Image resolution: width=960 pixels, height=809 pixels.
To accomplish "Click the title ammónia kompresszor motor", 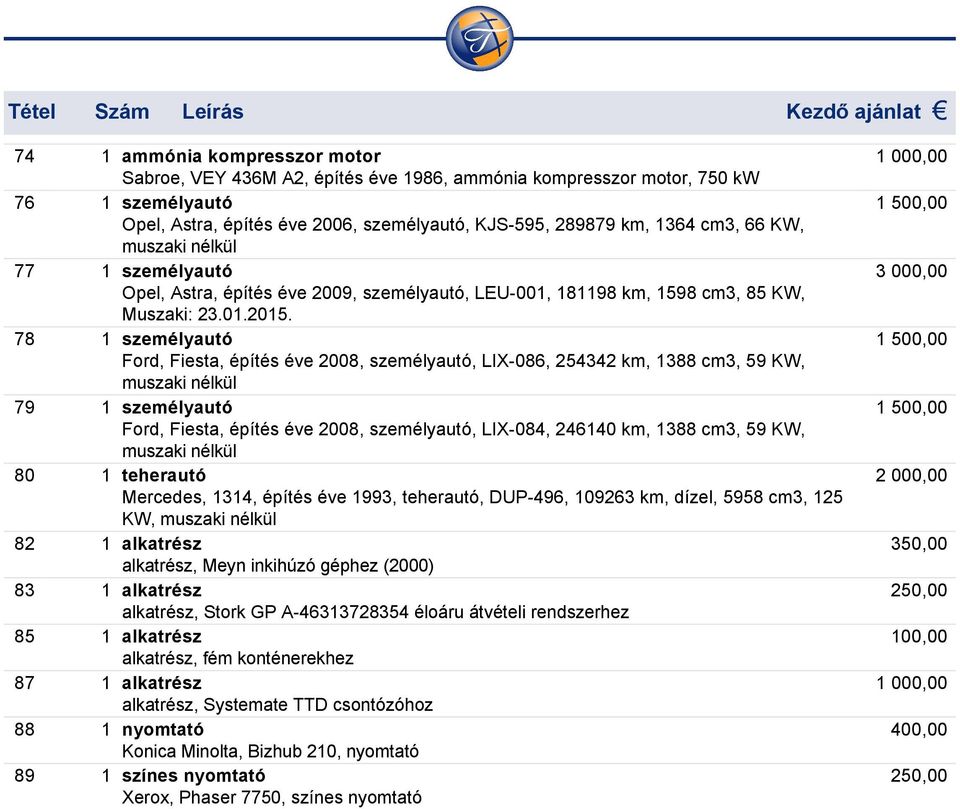I will (x=251, y=156).
